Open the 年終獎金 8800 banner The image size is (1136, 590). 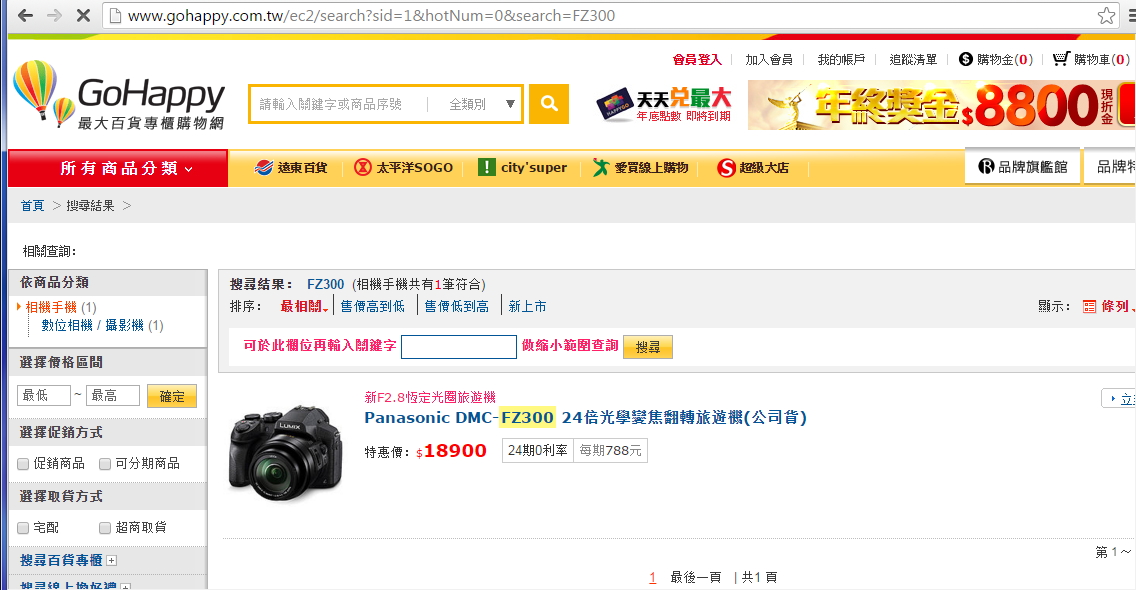coord(940,105)
